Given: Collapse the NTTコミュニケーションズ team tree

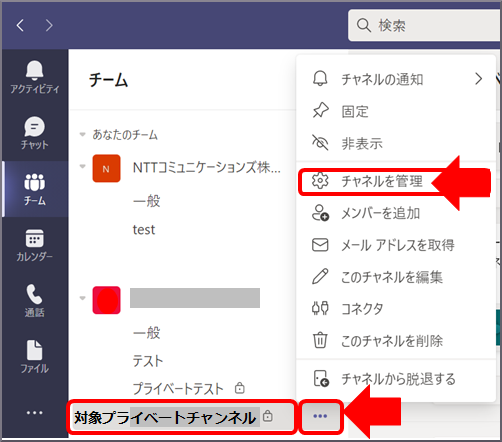Looking at the screenshot, I should click(x=82, y=166).
